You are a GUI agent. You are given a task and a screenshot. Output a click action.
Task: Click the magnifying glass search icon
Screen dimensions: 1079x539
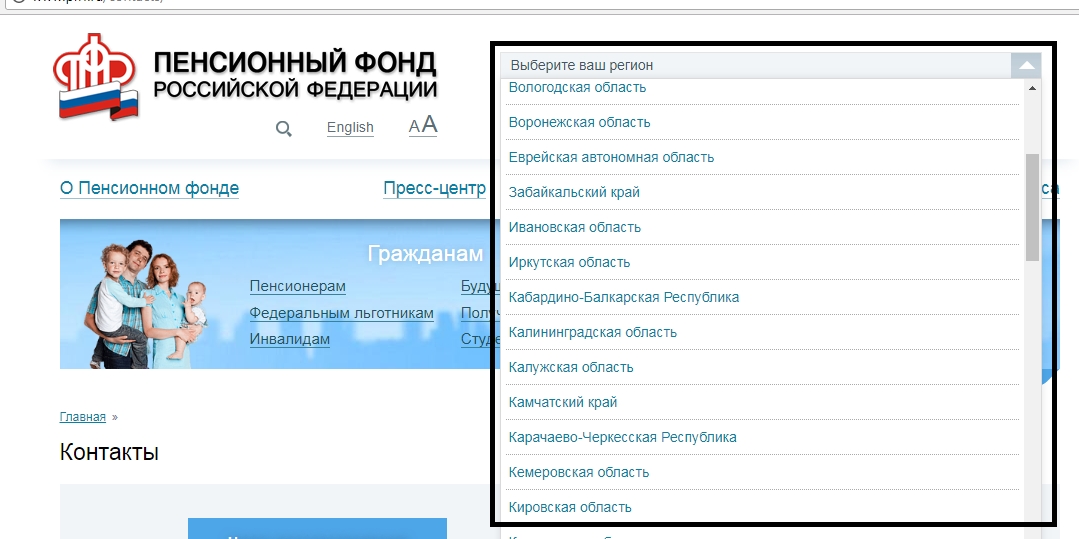pos(284,128)
